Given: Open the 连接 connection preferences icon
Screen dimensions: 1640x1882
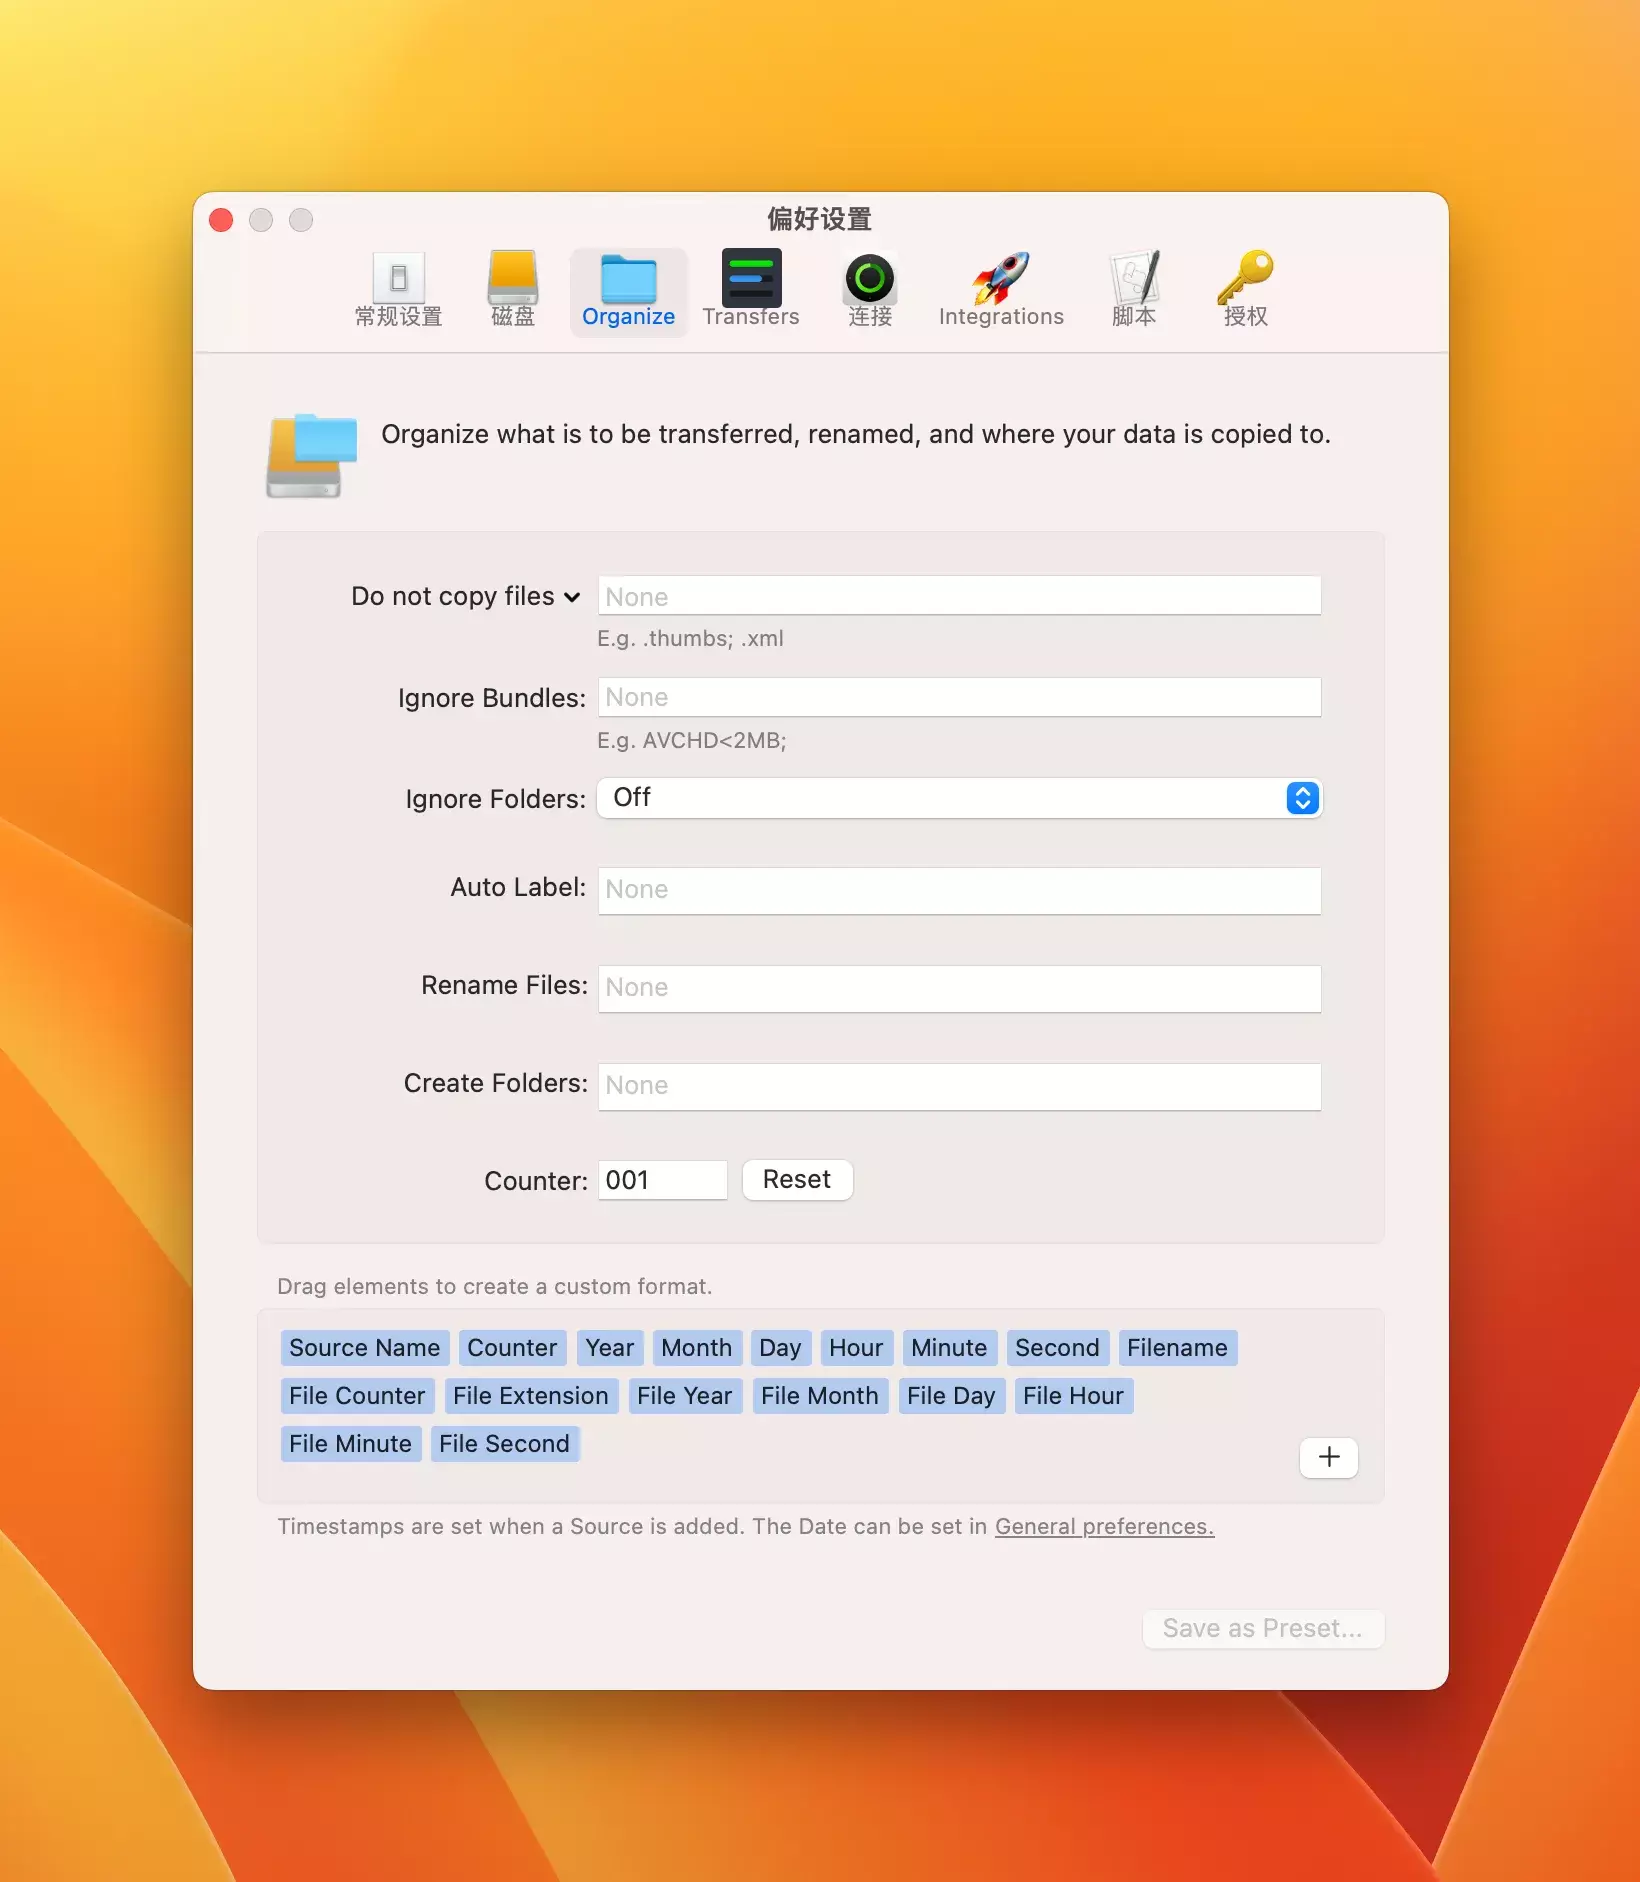Looking at the screenshot, I should coord(869,290).
